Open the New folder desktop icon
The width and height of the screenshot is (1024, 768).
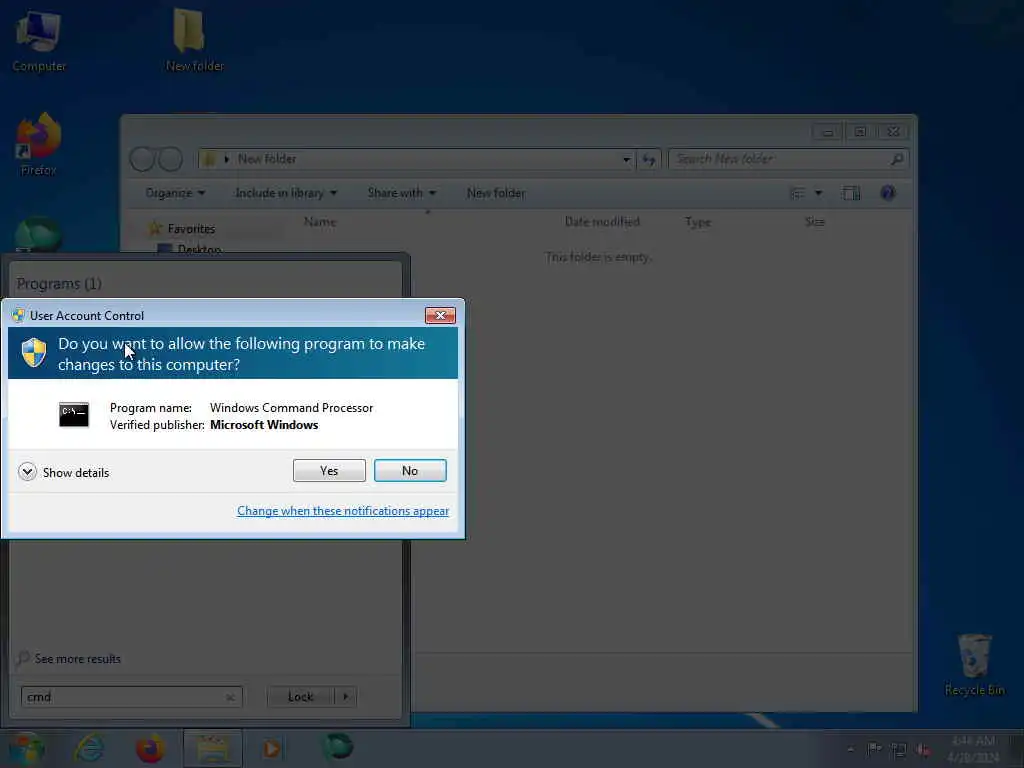pos(195,39)
